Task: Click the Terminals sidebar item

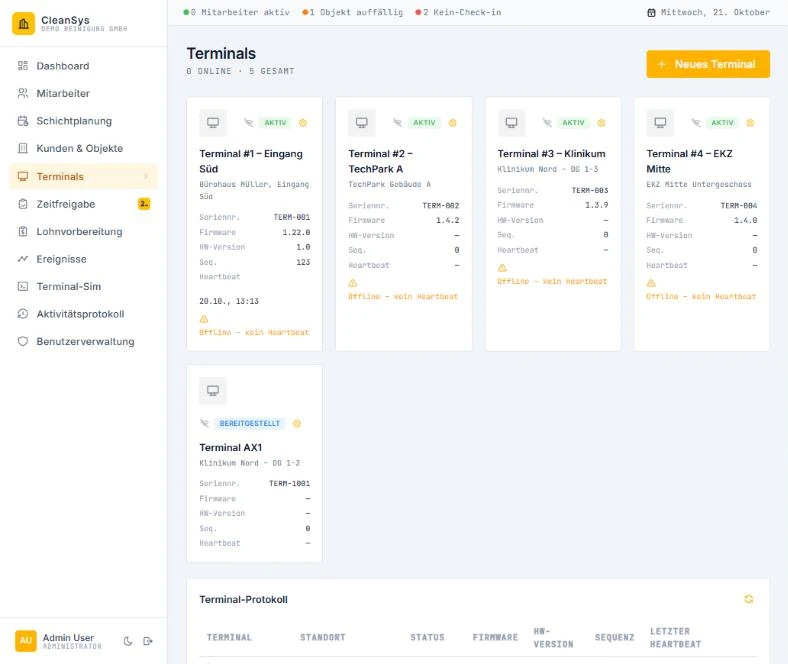Action: tap(83, 176)
